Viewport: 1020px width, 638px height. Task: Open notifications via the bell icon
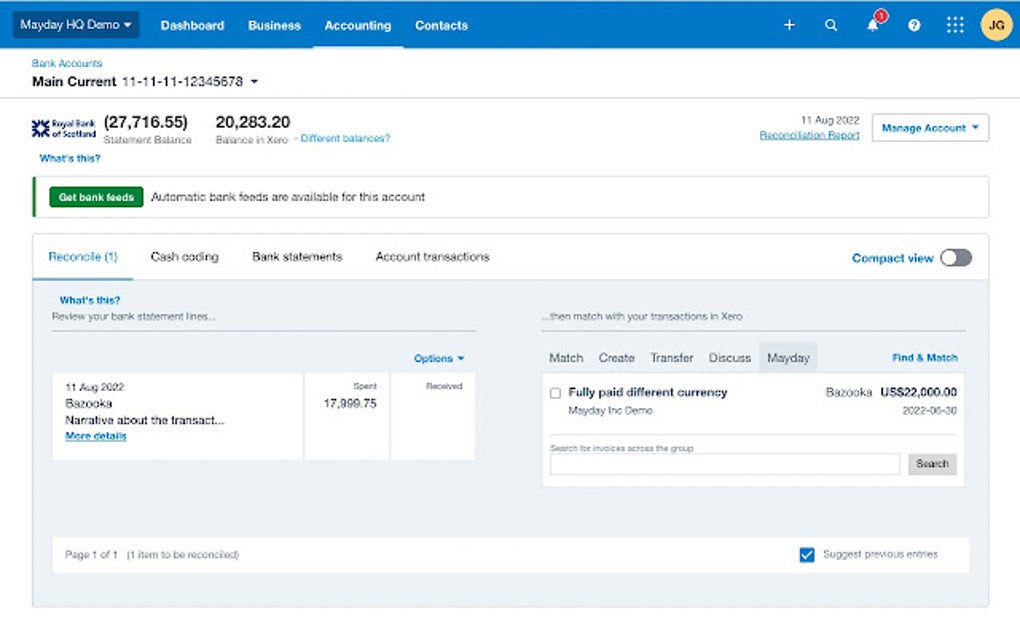point(871,26)
